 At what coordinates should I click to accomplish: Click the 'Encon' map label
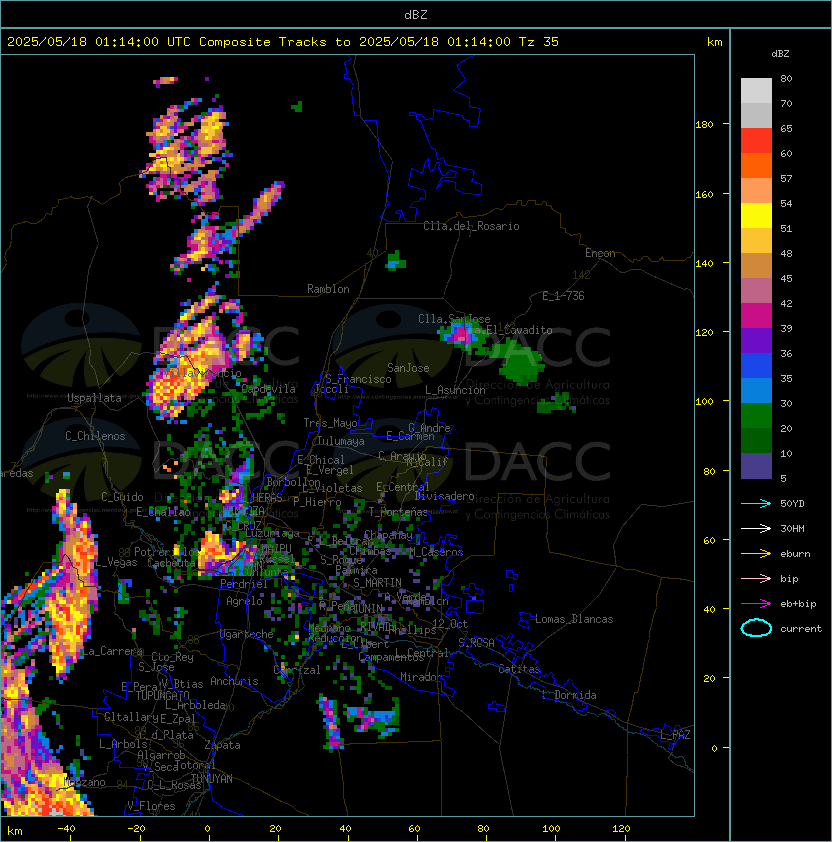point(600,253)
